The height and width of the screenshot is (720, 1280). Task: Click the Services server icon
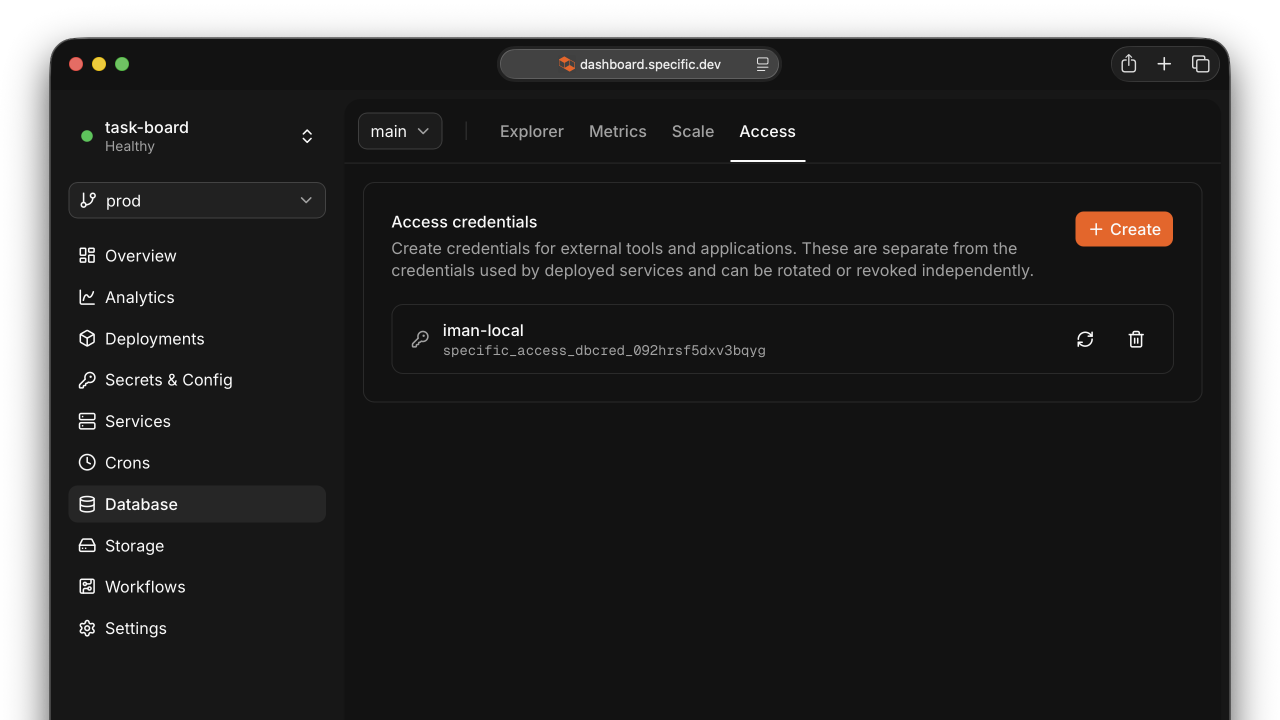point(87,421)
